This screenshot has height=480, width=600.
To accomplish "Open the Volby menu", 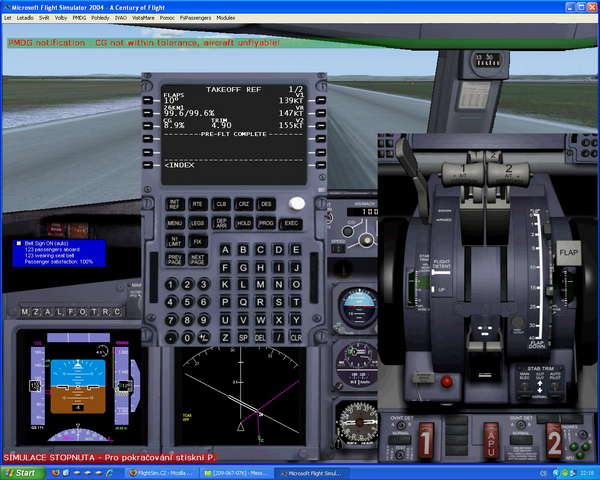I will tap(61, 18).
